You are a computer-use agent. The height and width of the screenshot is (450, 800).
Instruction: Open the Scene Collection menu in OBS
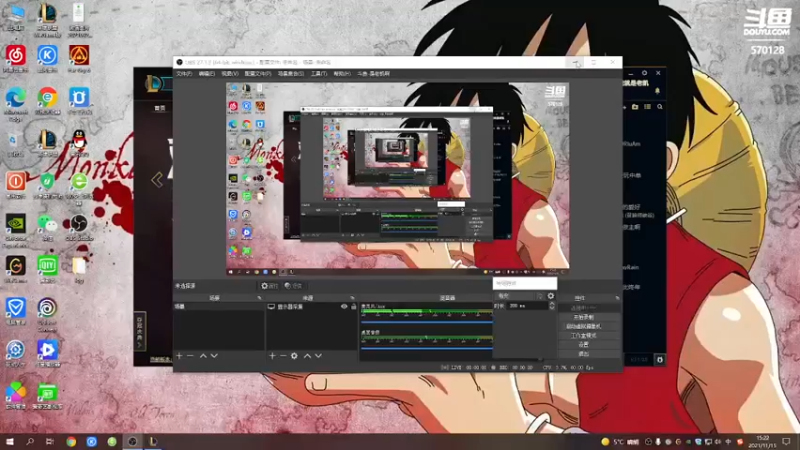pos(291,74)
